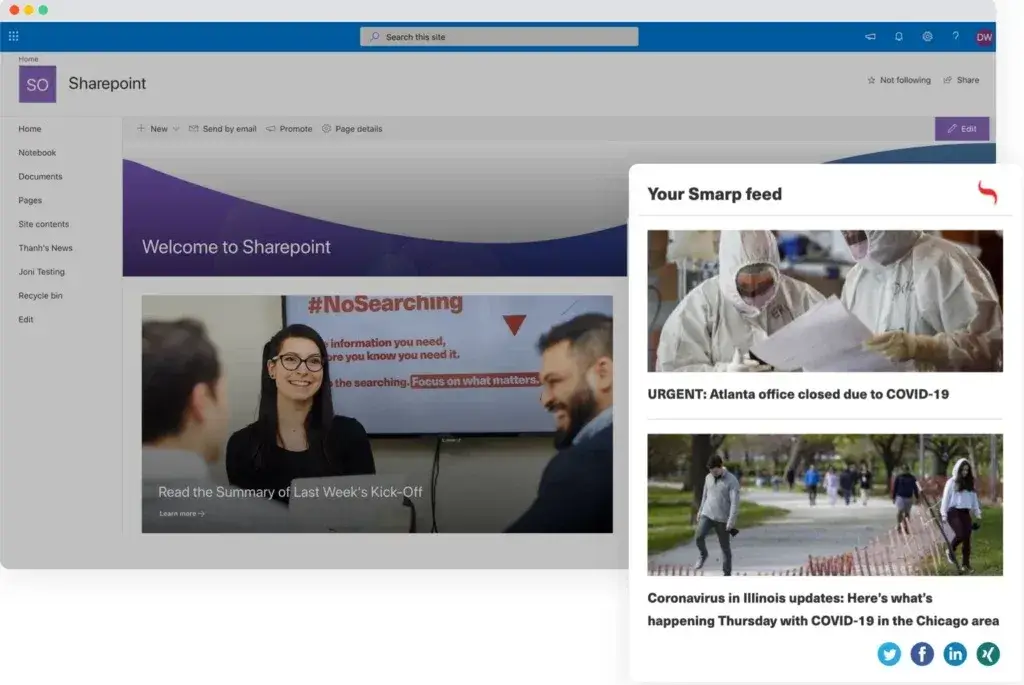
Task: Click Learn more on the Kick-Off card
Action: 182,514
